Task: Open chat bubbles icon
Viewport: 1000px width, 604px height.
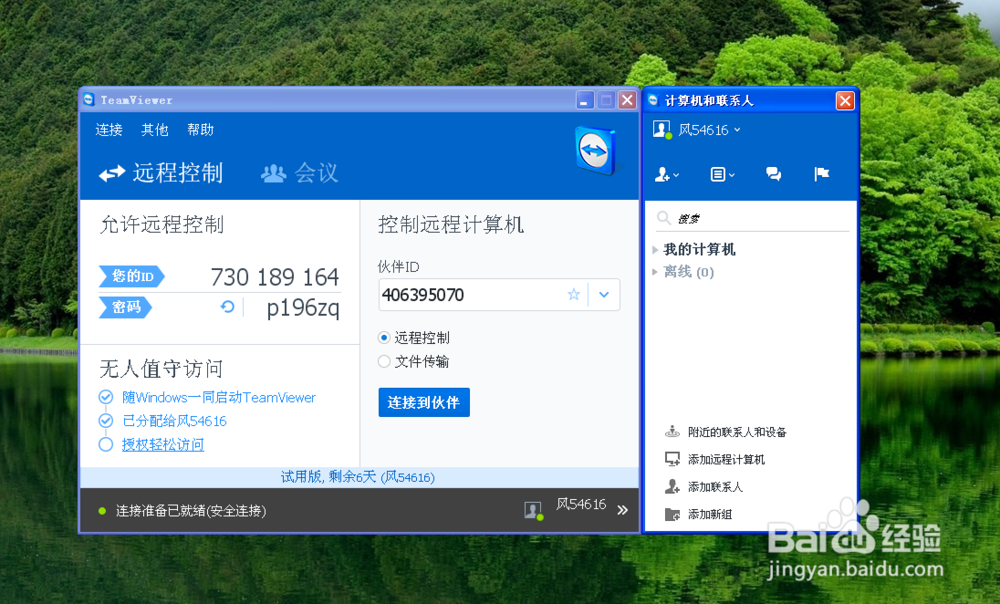Action: 774,173
